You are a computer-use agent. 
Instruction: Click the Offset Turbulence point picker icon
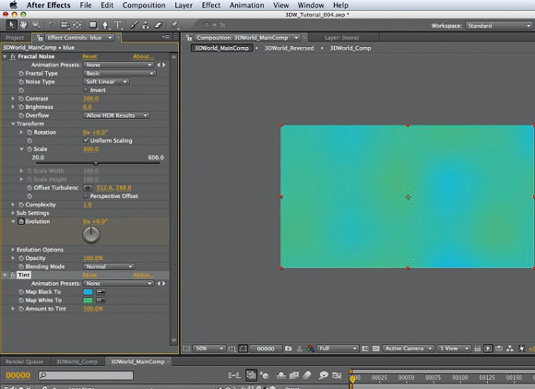88,188
